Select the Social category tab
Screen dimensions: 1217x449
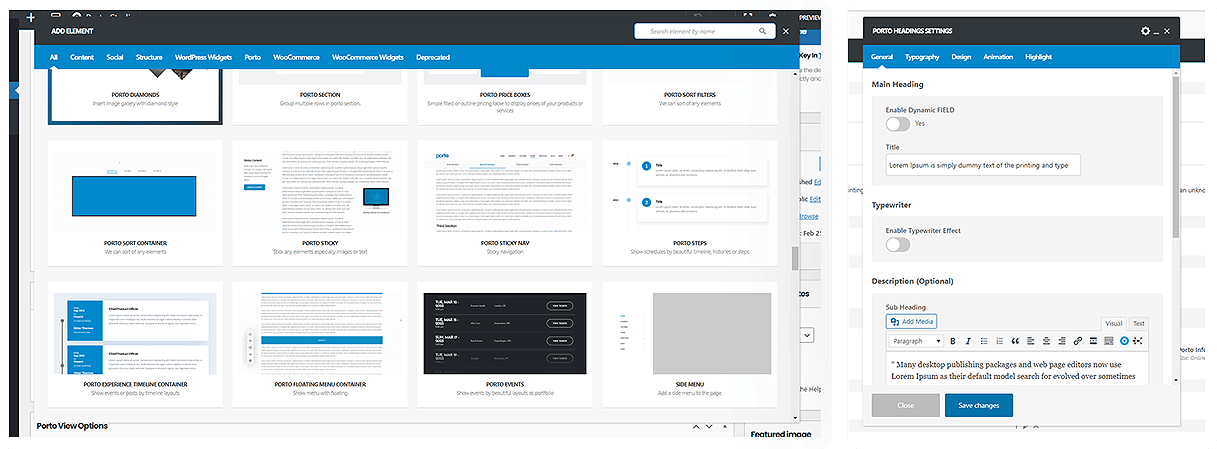click(115, 58)
